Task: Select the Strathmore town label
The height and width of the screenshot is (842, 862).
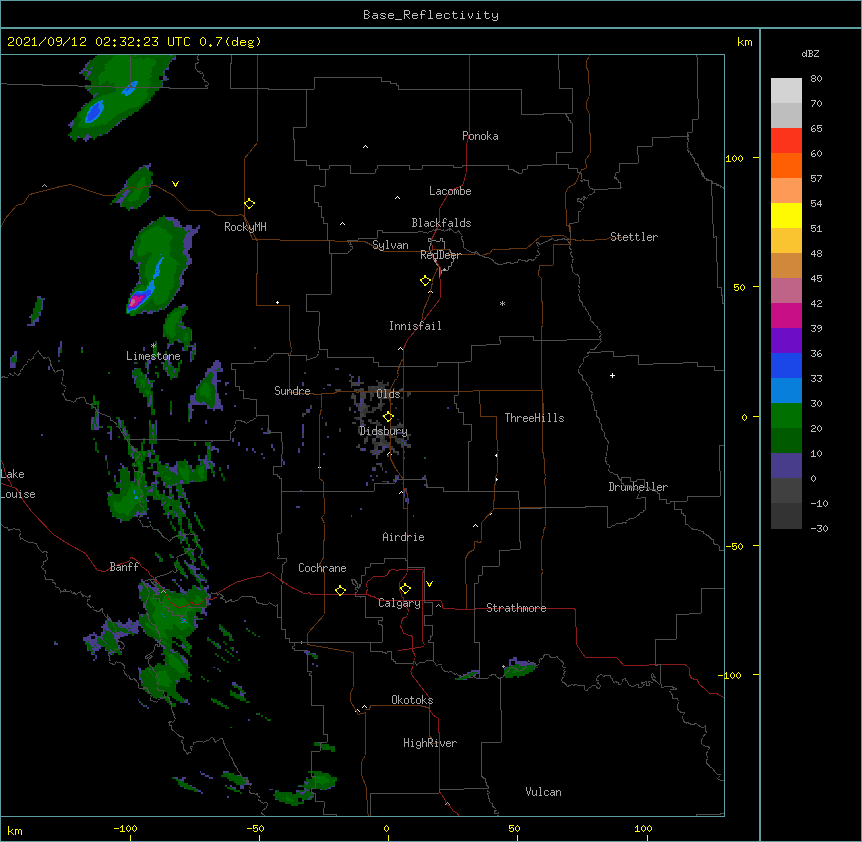Action: pos(516,608)
